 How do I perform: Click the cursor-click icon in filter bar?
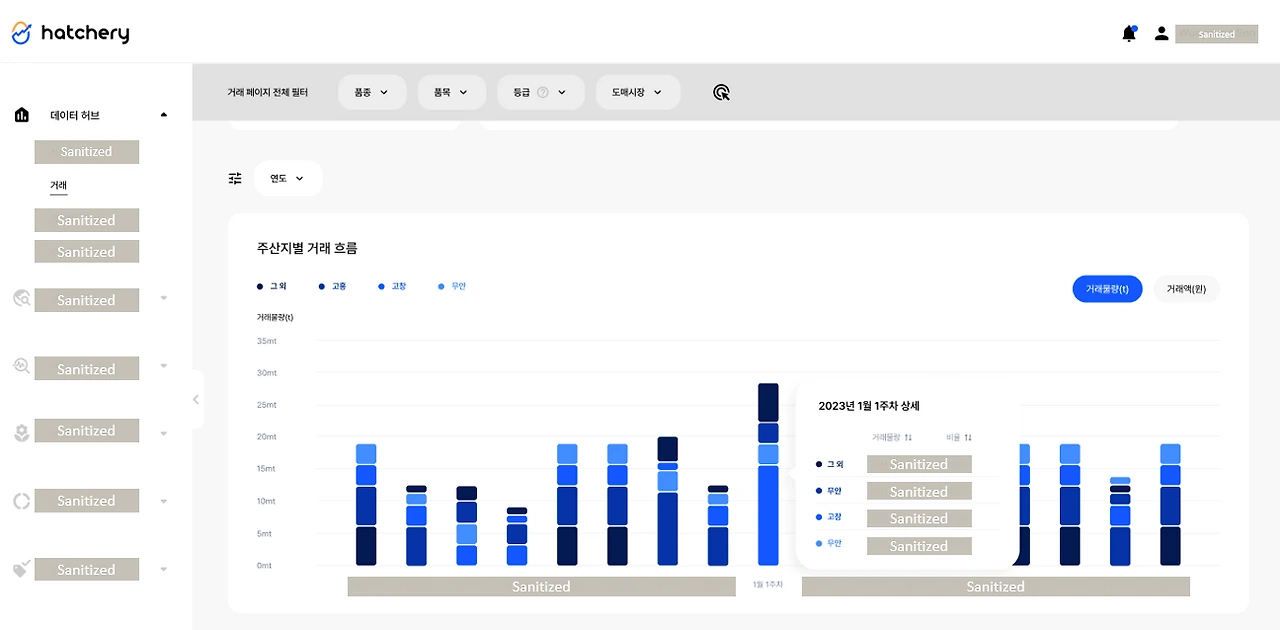[x=721, y=92]
